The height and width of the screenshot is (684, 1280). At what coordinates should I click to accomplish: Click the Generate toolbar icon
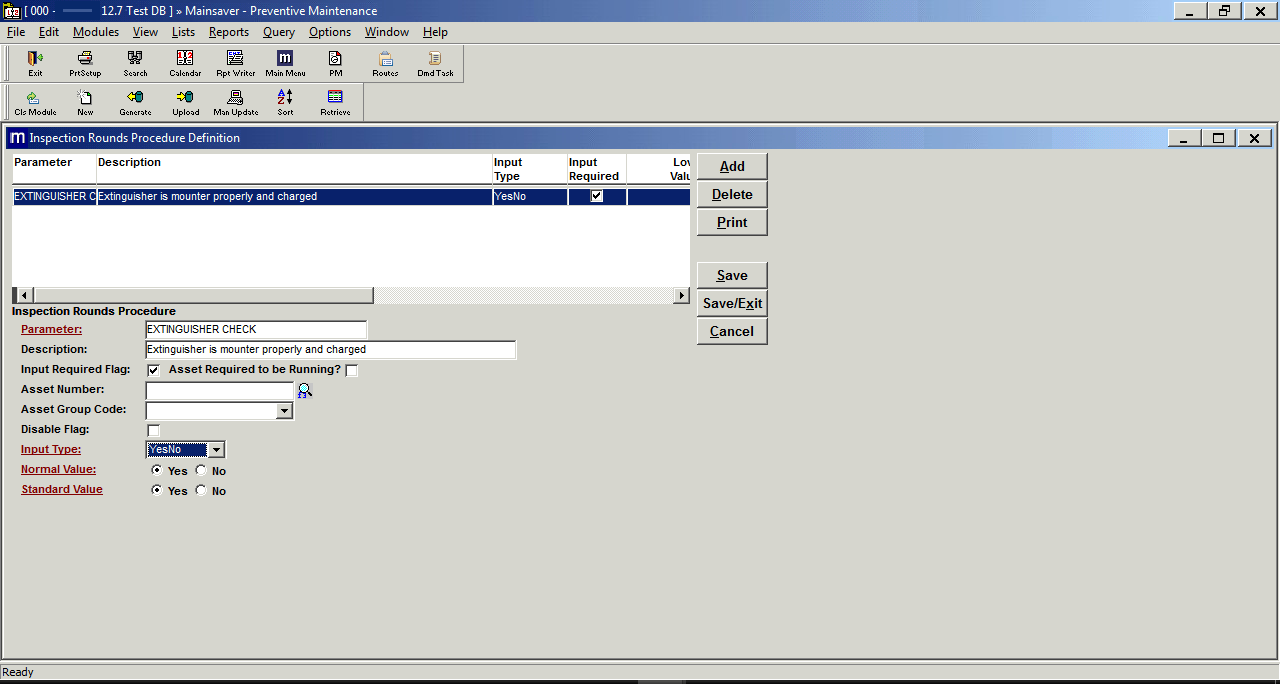pos(135,102)
